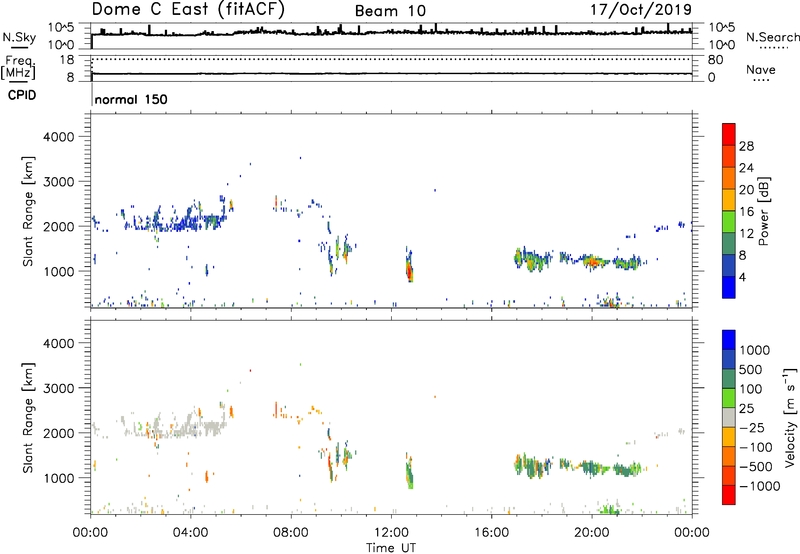
Task: Click the "Velocity [m s-1]" colorbar title
Action: coord(790,417)
